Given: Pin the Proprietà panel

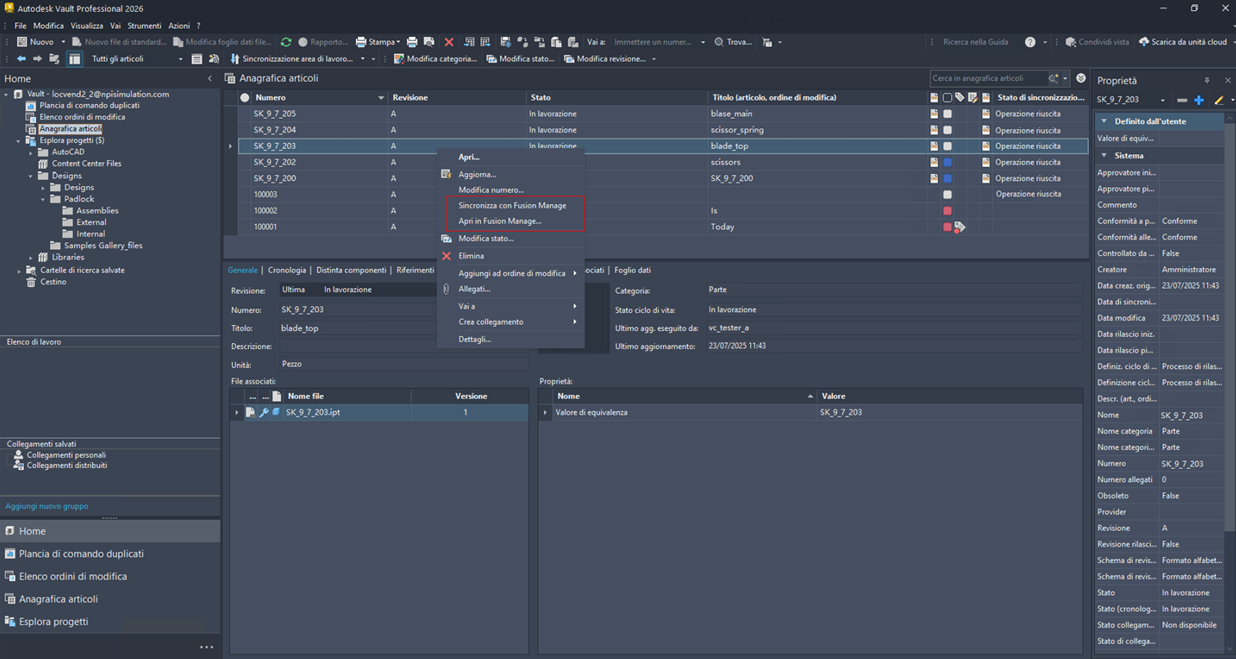Looking at the screenshot, I should tap(1207, 80).
